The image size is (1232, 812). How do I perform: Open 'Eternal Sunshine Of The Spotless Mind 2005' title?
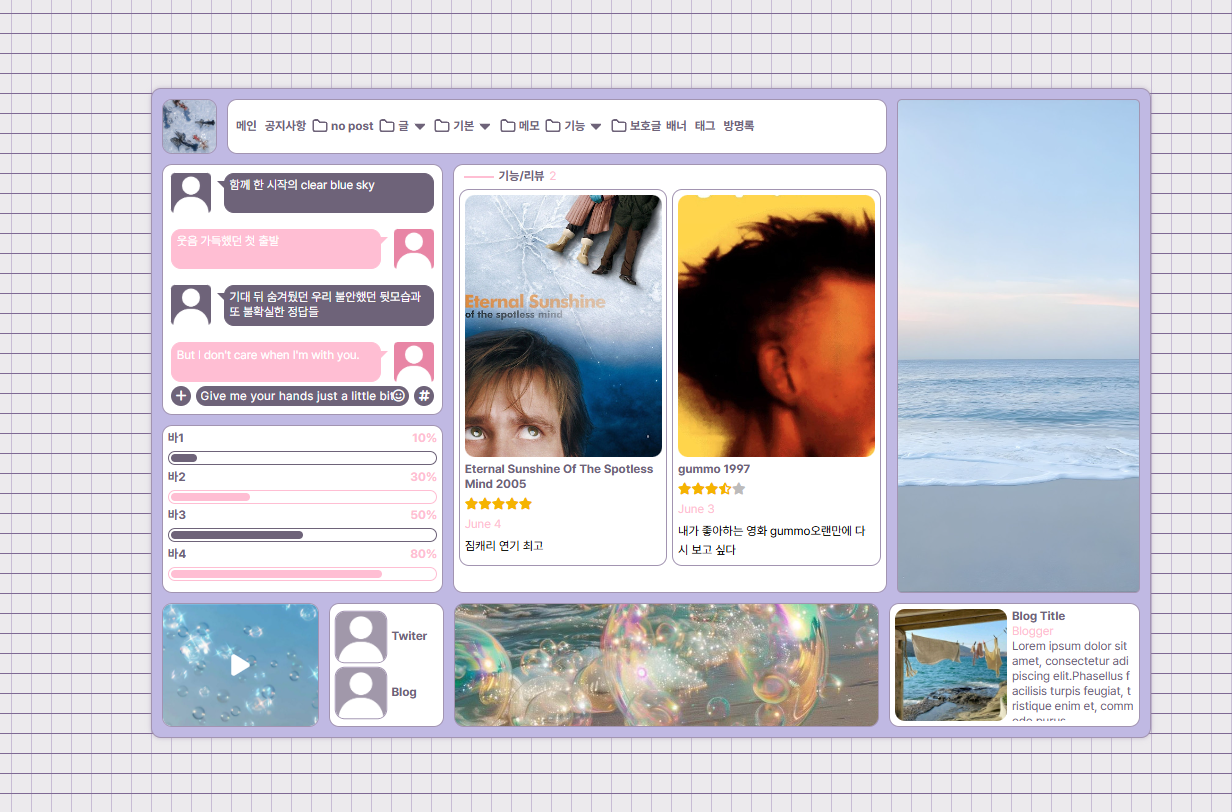pos(559,476)
